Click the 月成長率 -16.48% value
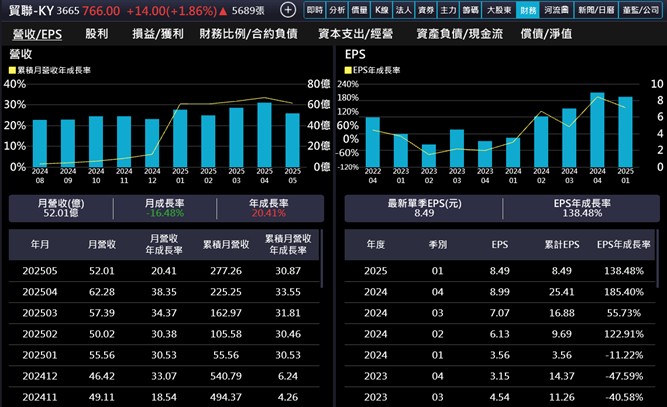 [x=165, y=213]
